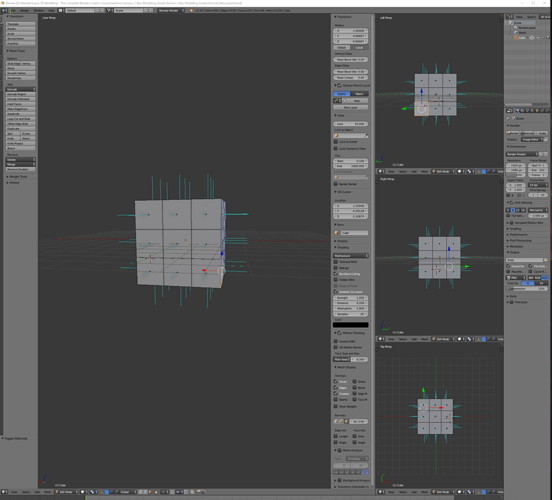This screenshot has width=552, height=500.
Task: Click the editor type icon in info header
Action: click(5, 11)
